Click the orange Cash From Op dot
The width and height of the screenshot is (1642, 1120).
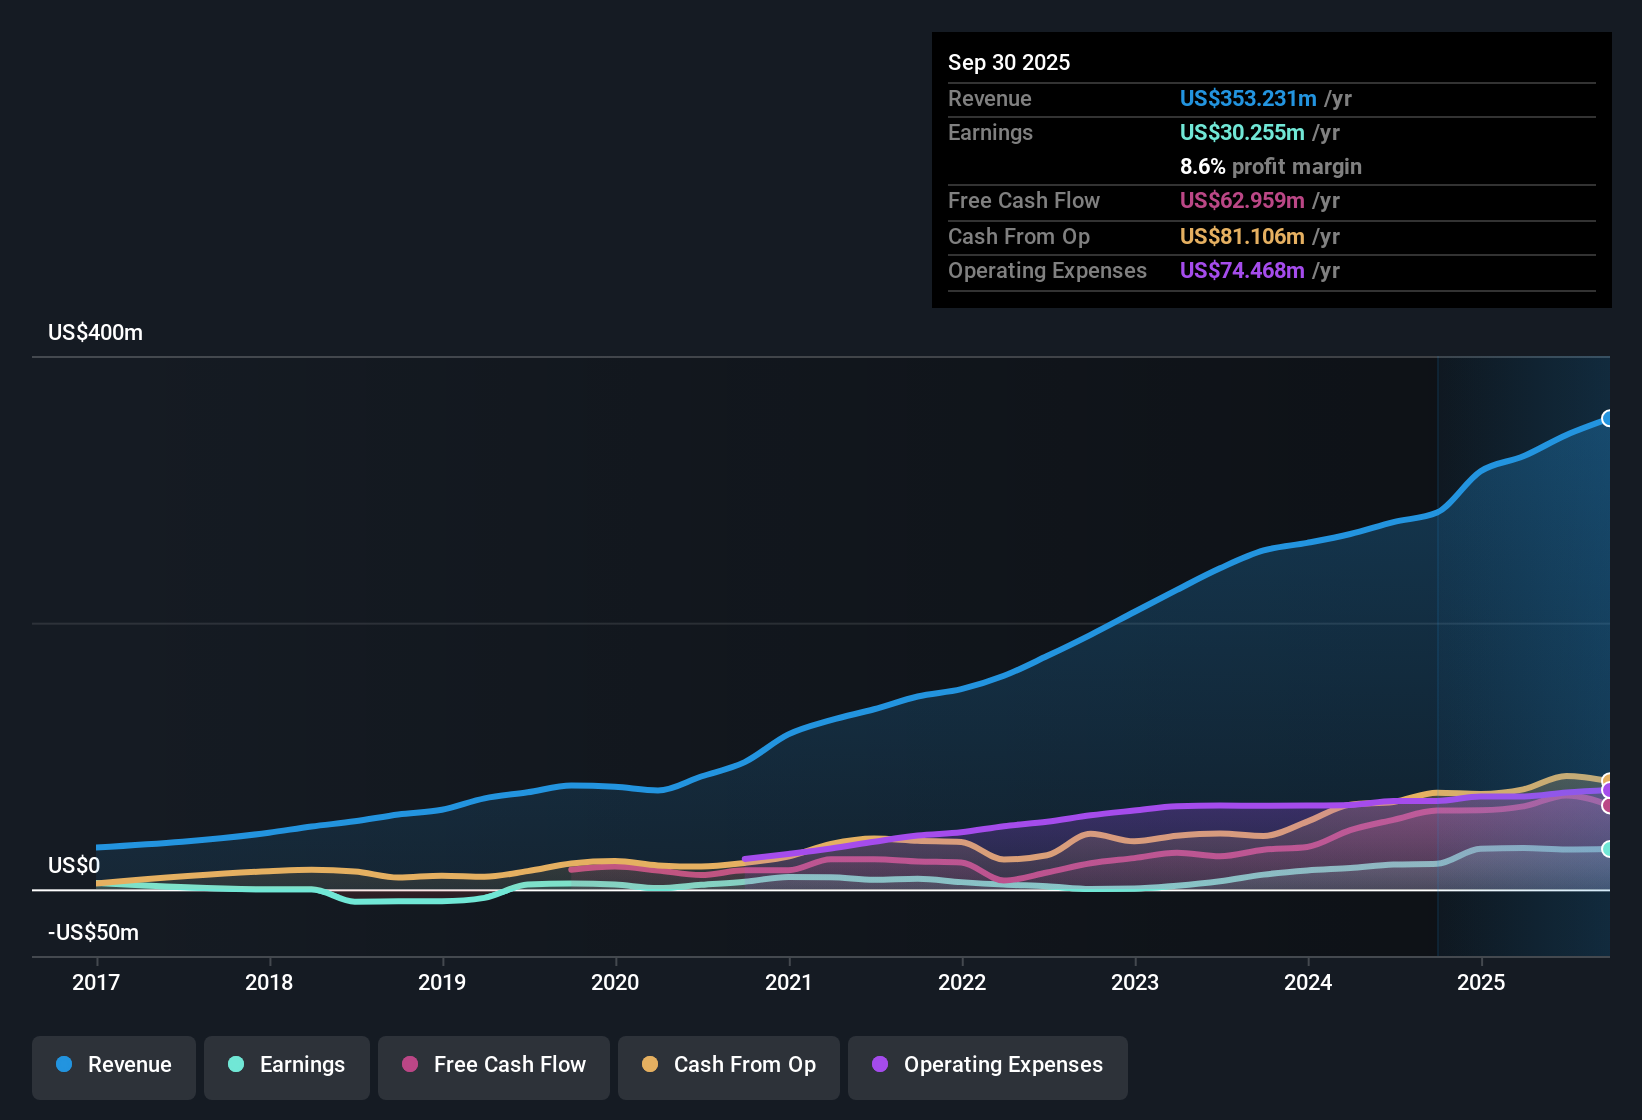coord(650,1065)
